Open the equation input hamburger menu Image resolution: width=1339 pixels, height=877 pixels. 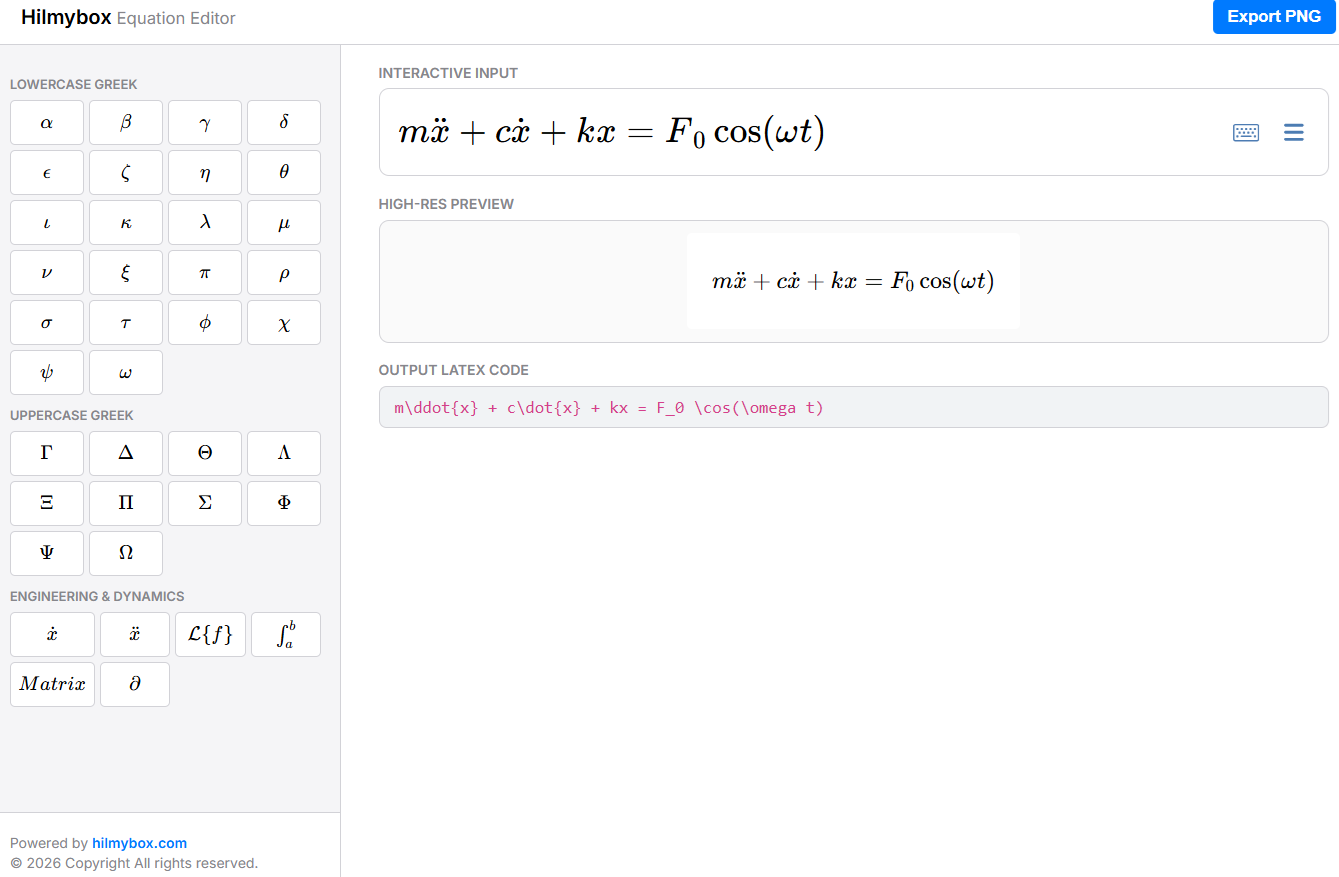[x=1294, y=131]
